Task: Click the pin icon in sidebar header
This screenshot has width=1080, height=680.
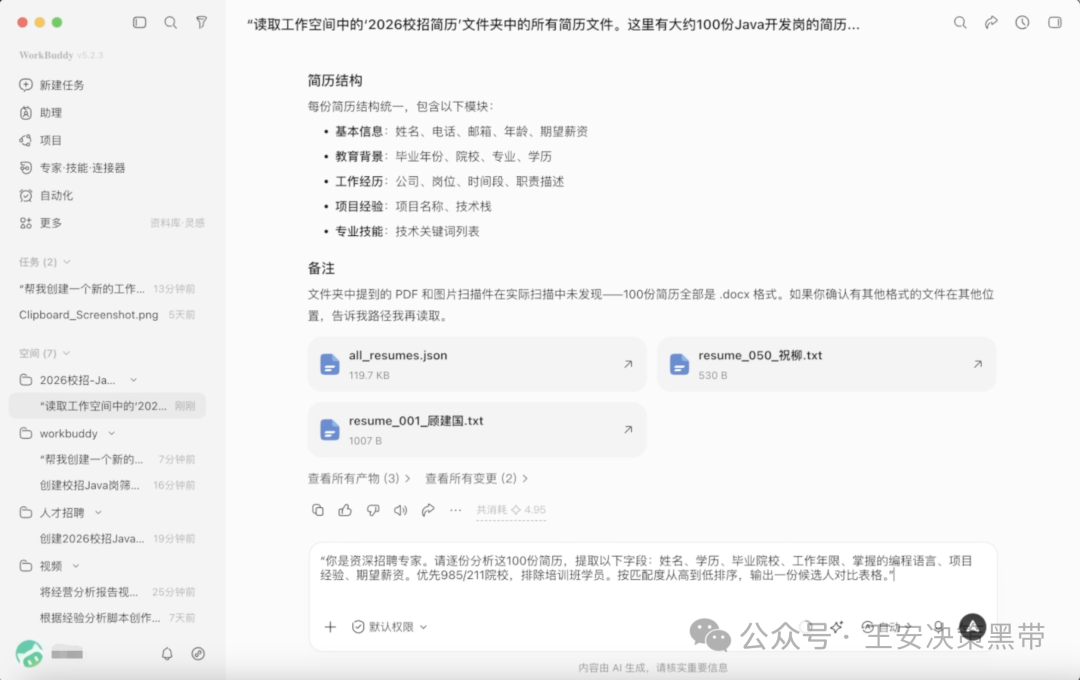Action: pos(201,23)
